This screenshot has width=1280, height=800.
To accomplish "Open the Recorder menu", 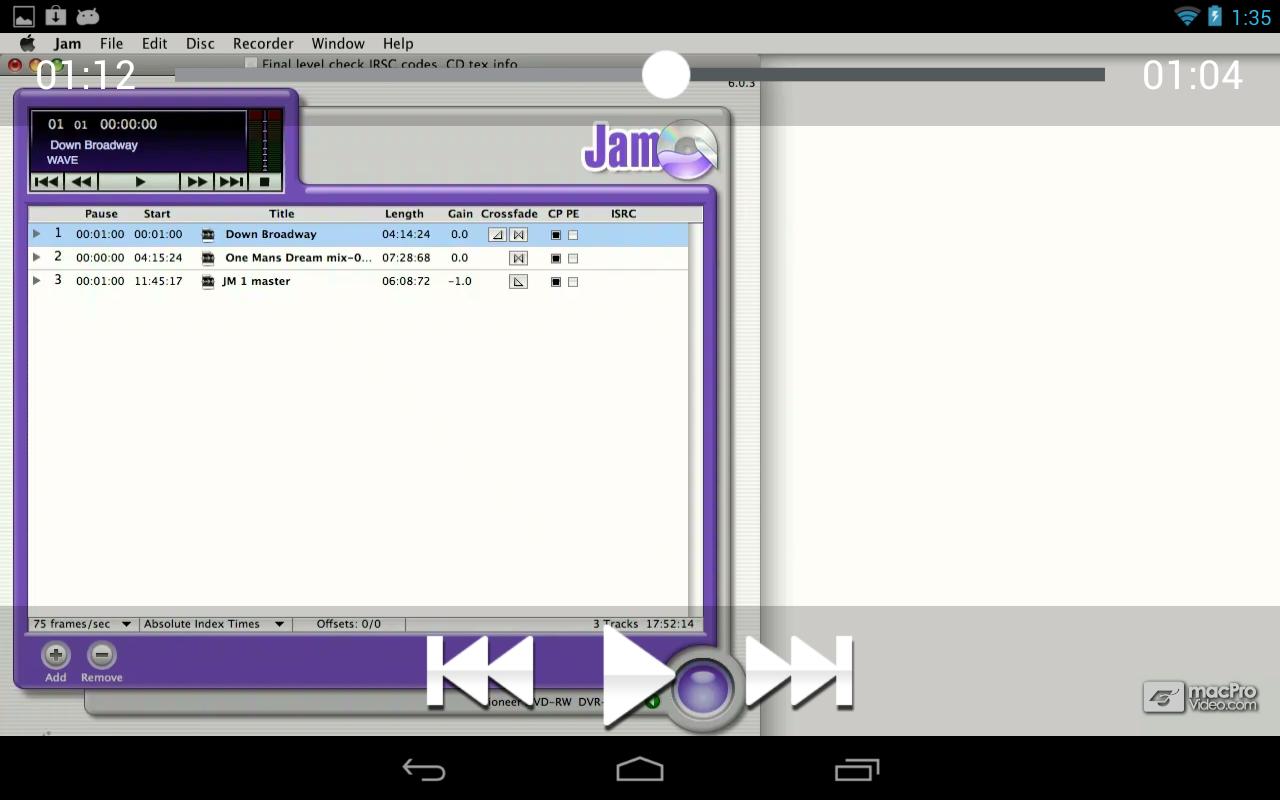I will (x=263, y=43).
